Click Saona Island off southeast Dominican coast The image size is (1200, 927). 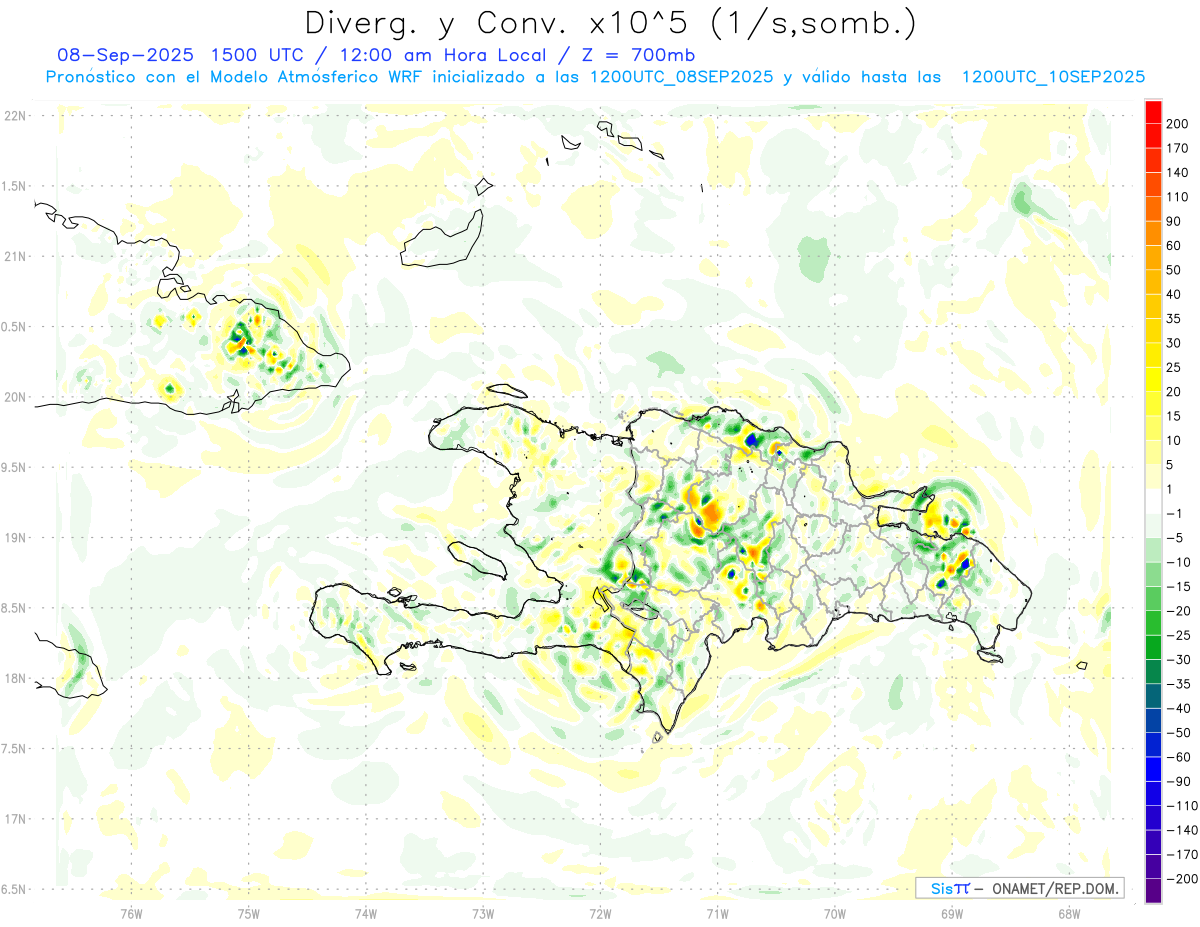pyautogui.click(x=991, y=656)
